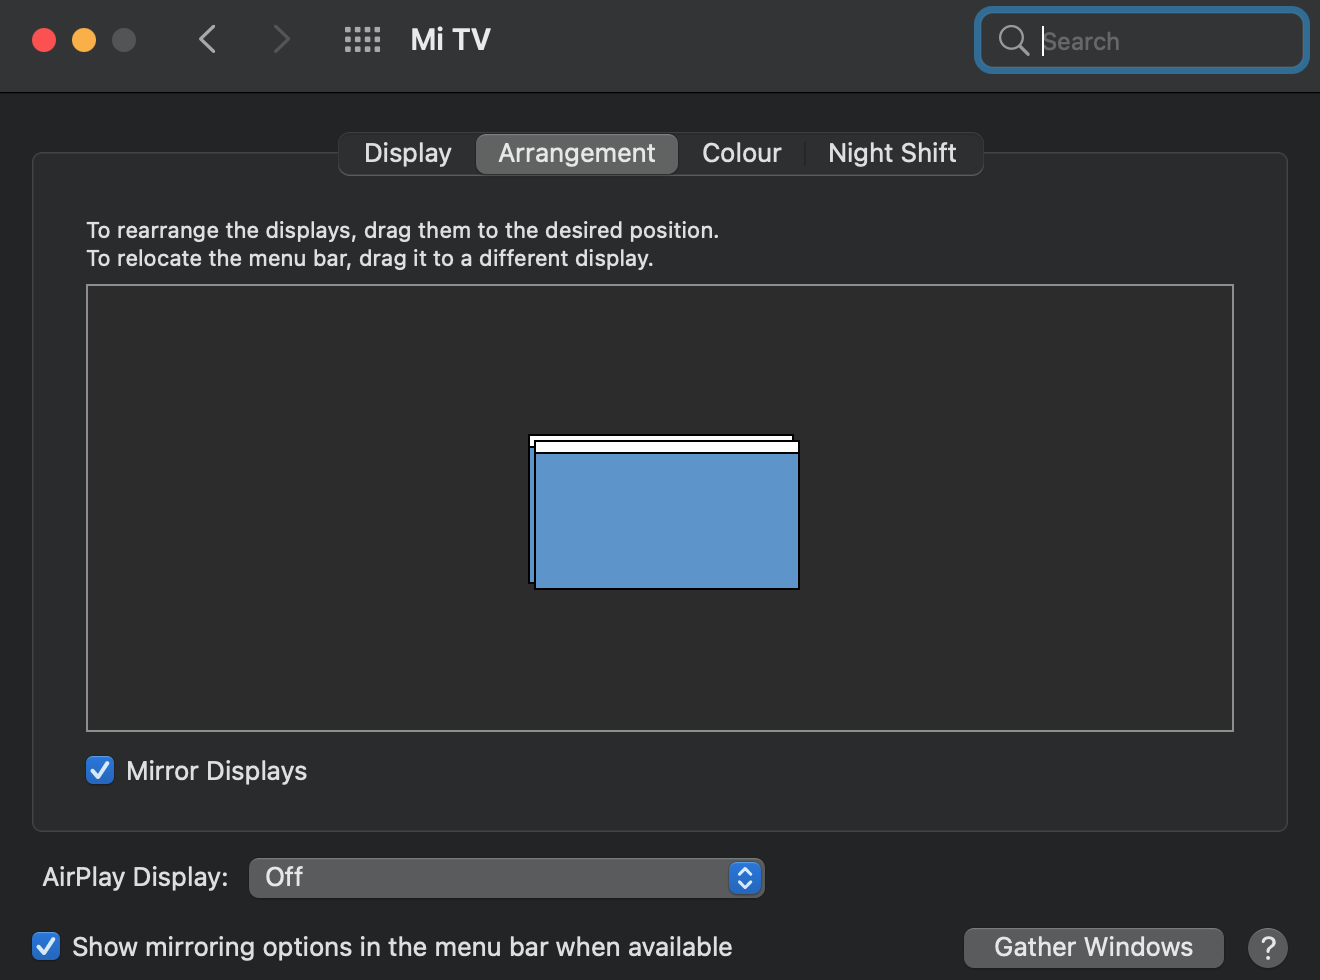Close the Mi TV preferences window

[44, 40]
